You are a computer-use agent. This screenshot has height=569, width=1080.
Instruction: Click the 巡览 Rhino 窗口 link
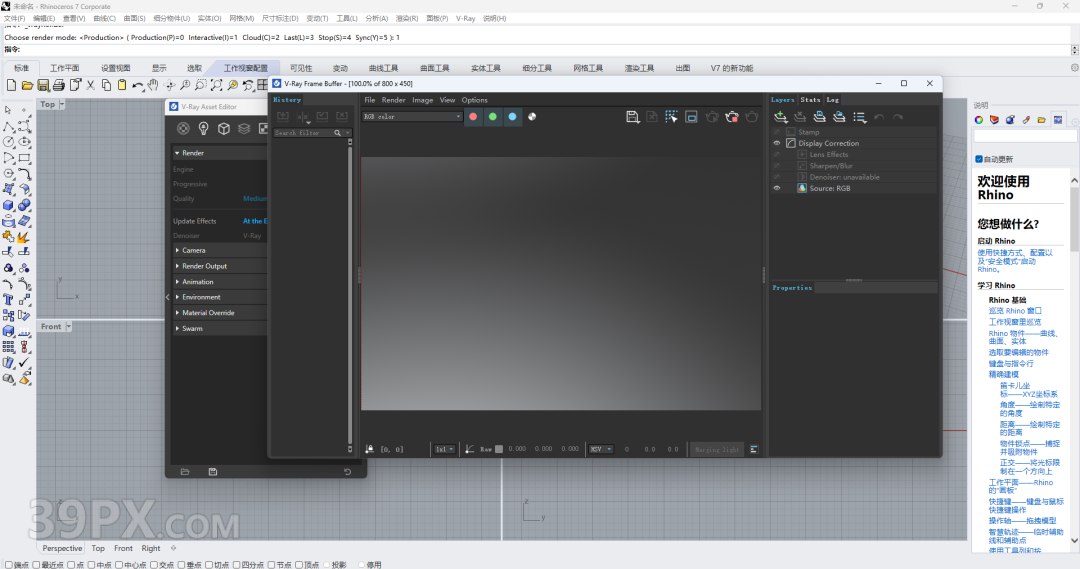tap(1015, 311)
